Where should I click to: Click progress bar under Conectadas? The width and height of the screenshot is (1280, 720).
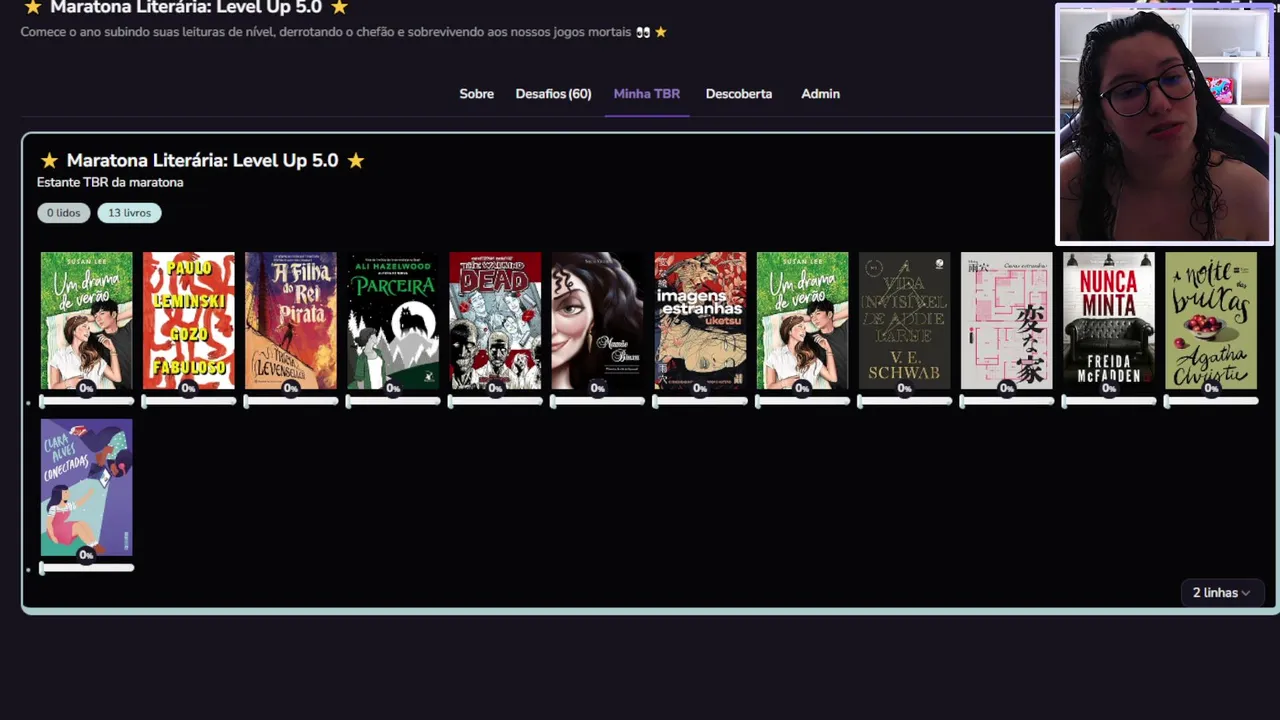tap(86, 568)
